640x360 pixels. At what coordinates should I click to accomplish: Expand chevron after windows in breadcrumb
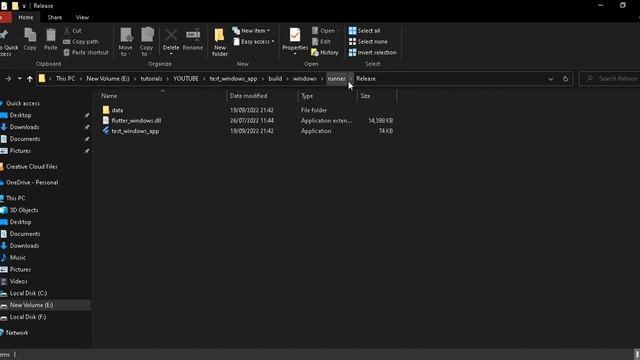(x=322, y=79)
